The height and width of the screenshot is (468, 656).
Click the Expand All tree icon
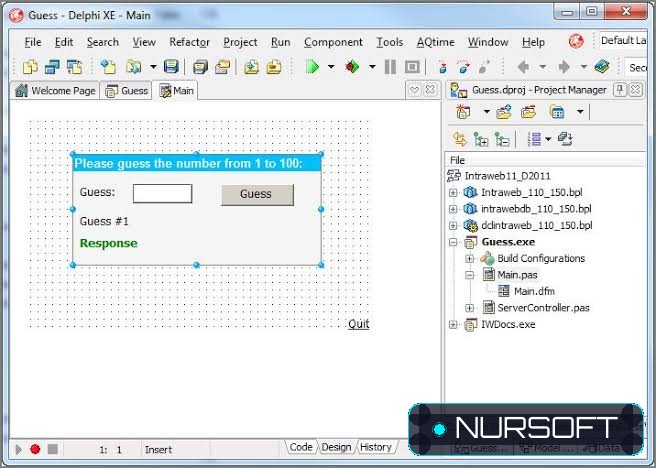pos(481,139)
